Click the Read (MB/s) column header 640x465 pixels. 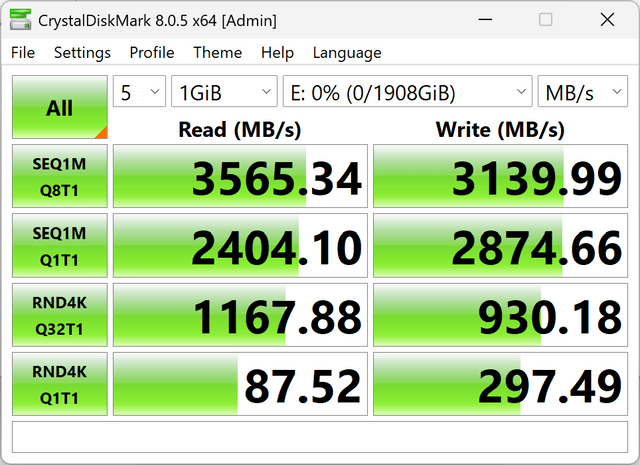pos(240,130)
